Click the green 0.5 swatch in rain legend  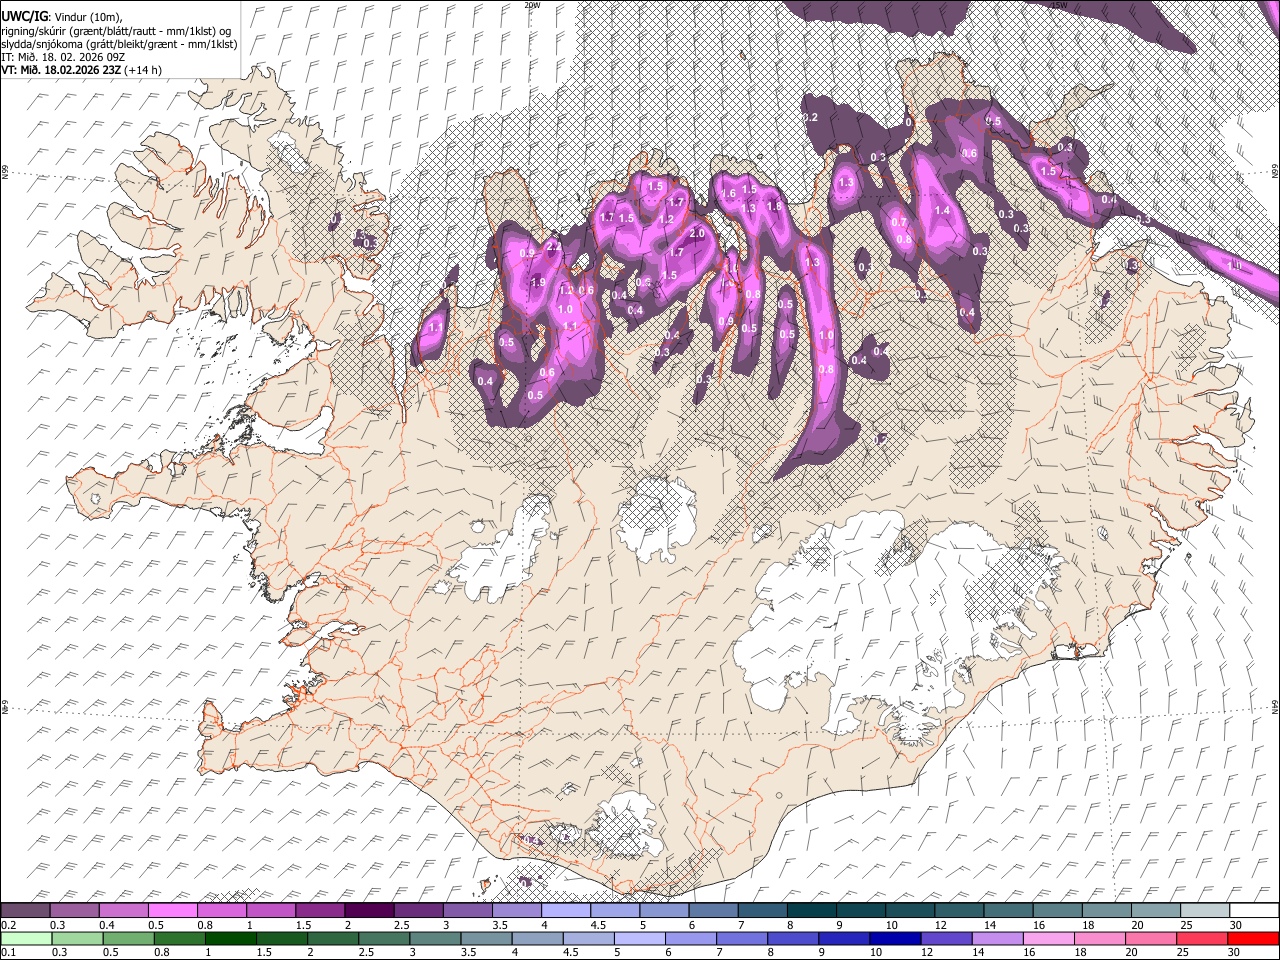129,938
